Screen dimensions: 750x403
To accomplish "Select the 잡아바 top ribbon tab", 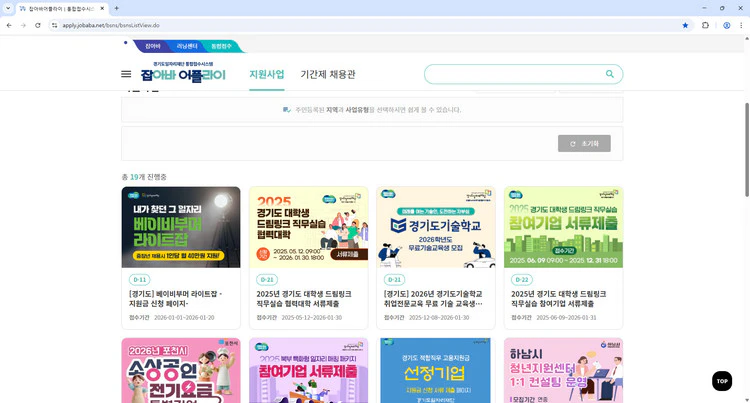I will click(153, 46).
